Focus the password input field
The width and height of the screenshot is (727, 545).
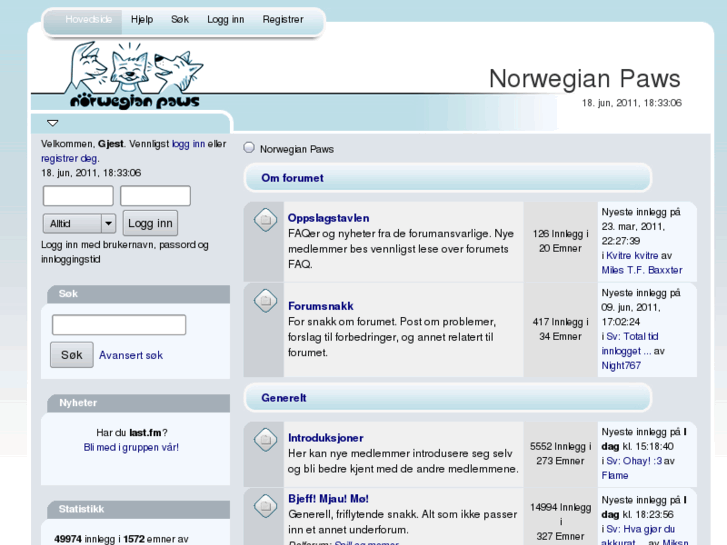[x=155, y=196]
